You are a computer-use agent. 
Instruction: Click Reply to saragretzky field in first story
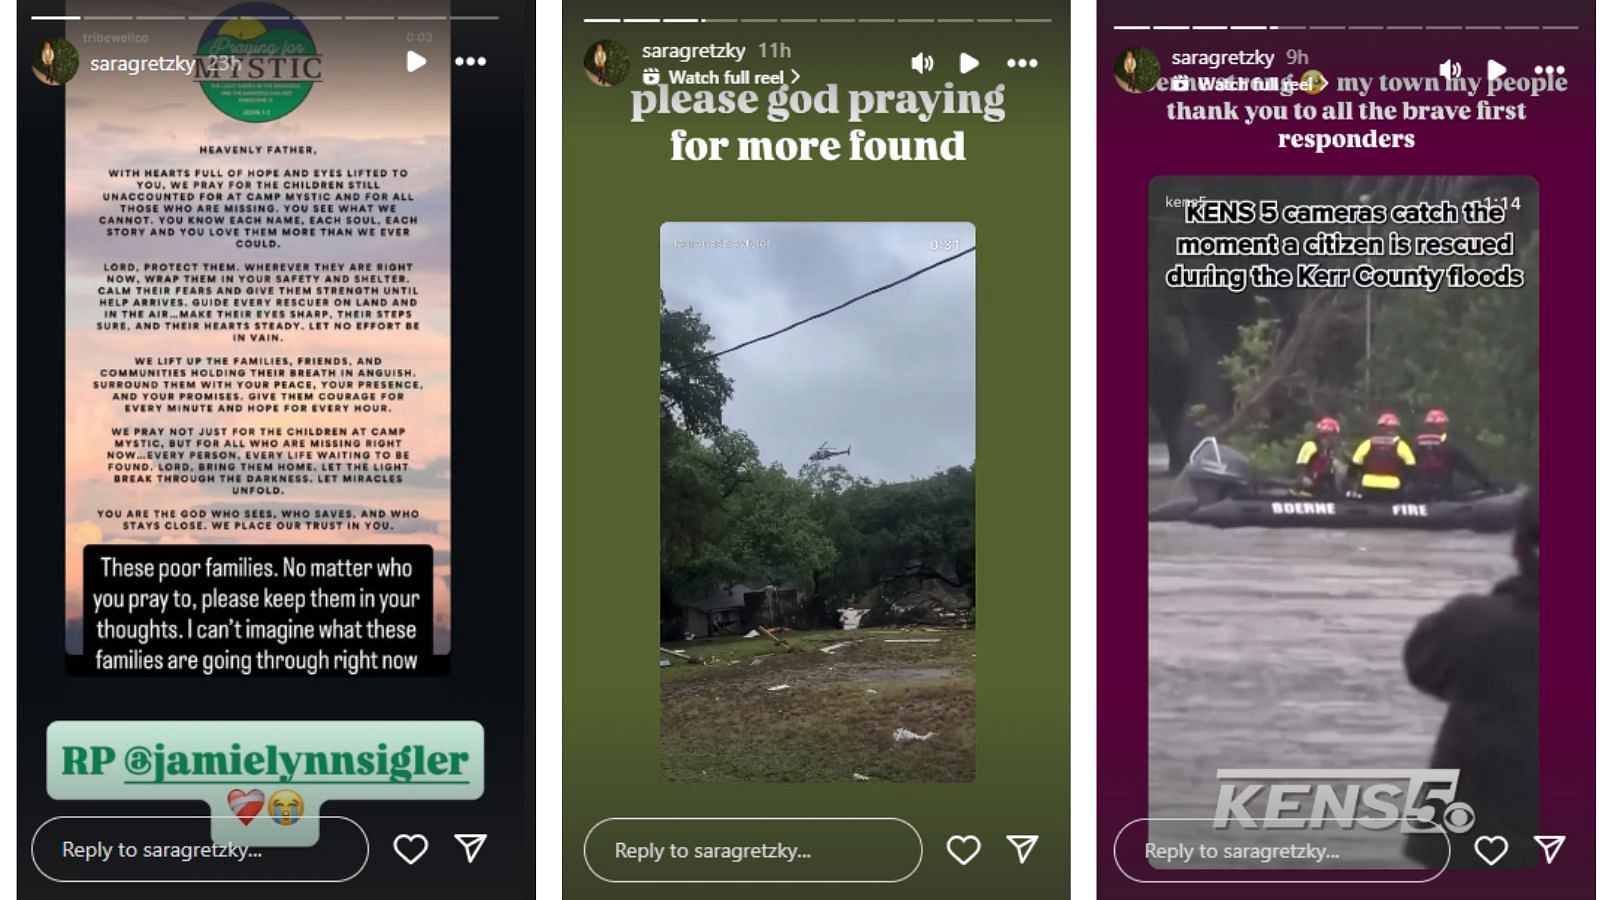[x=200, y=849]
